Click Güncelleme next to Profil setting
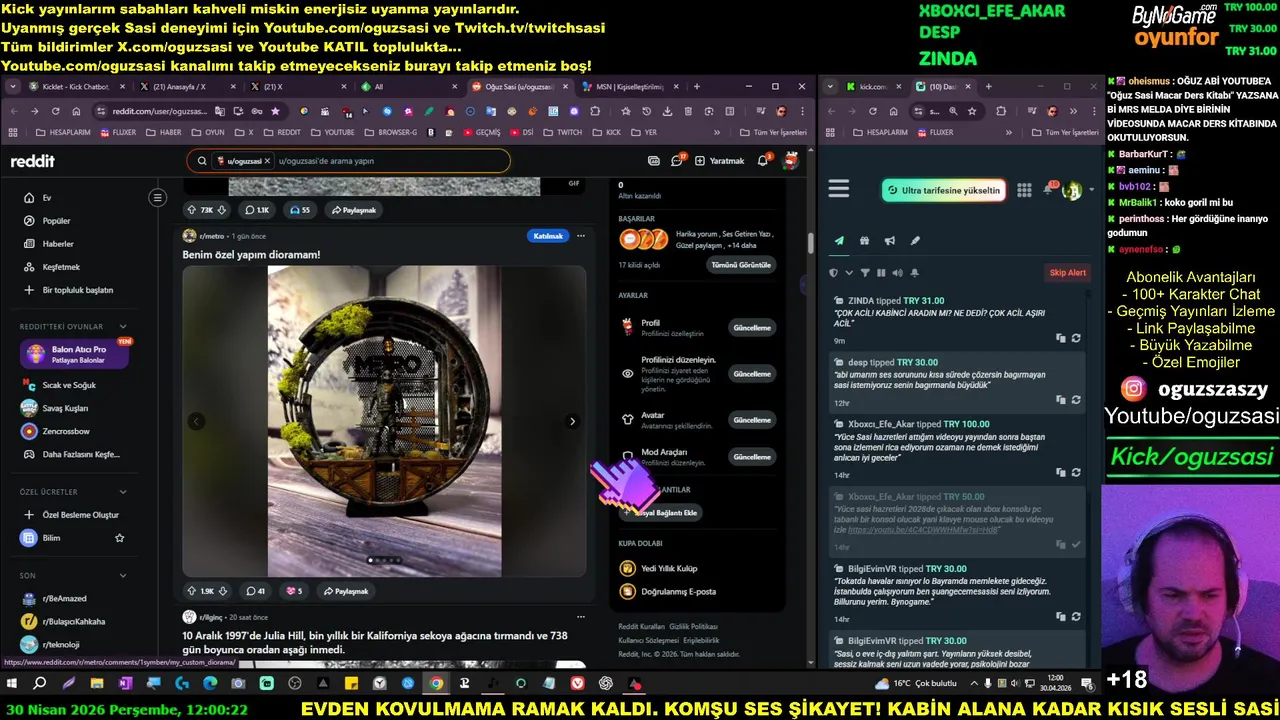Image resolution: width=1280 pixels, height=720 pixels. (752, 328)
